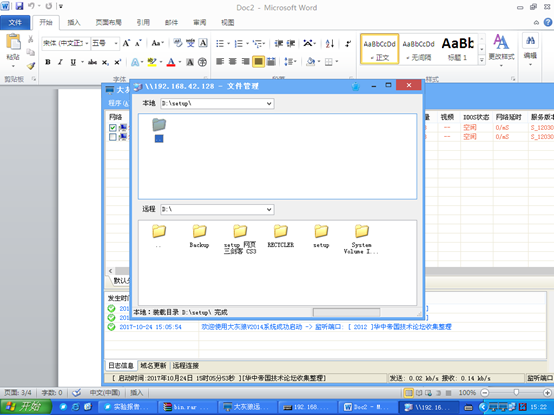Click the red font color A swatch
Viewport: 554px width, 415px height.
pyautogui.click(x=171, y=62)
